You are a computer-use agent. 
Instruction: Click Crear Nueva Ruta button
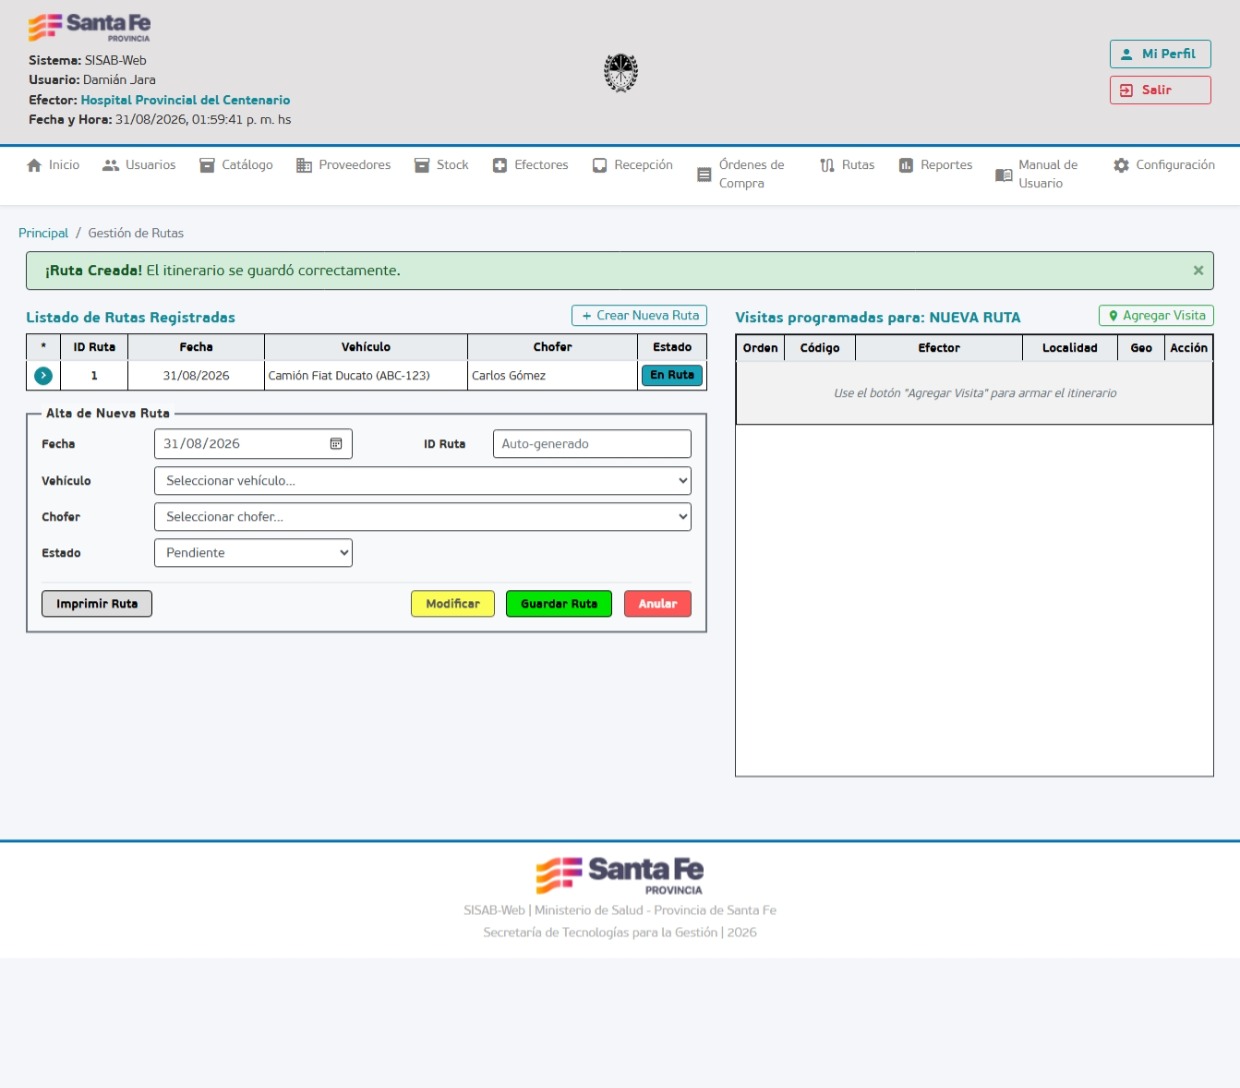[x=639, y=316]
